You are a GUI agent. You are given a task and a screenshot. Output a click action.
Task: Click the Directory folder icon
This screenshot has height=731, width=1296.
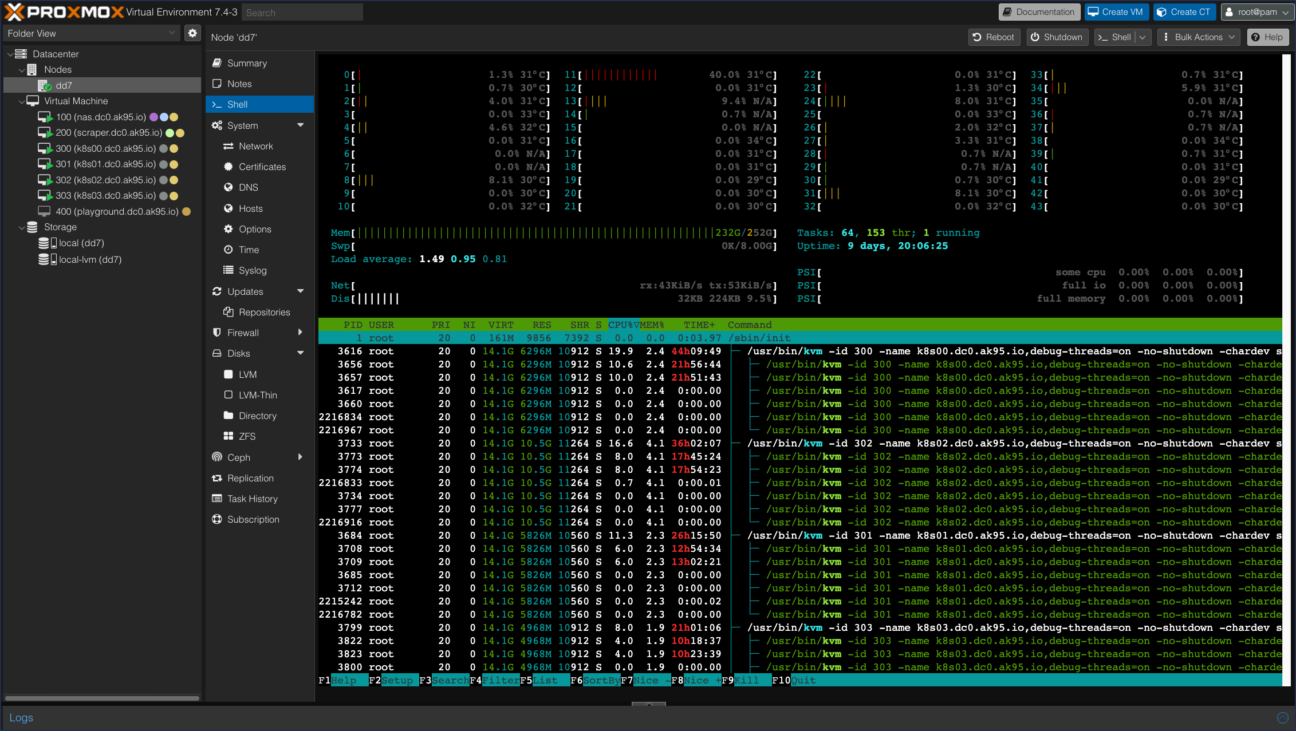[228, 415]
